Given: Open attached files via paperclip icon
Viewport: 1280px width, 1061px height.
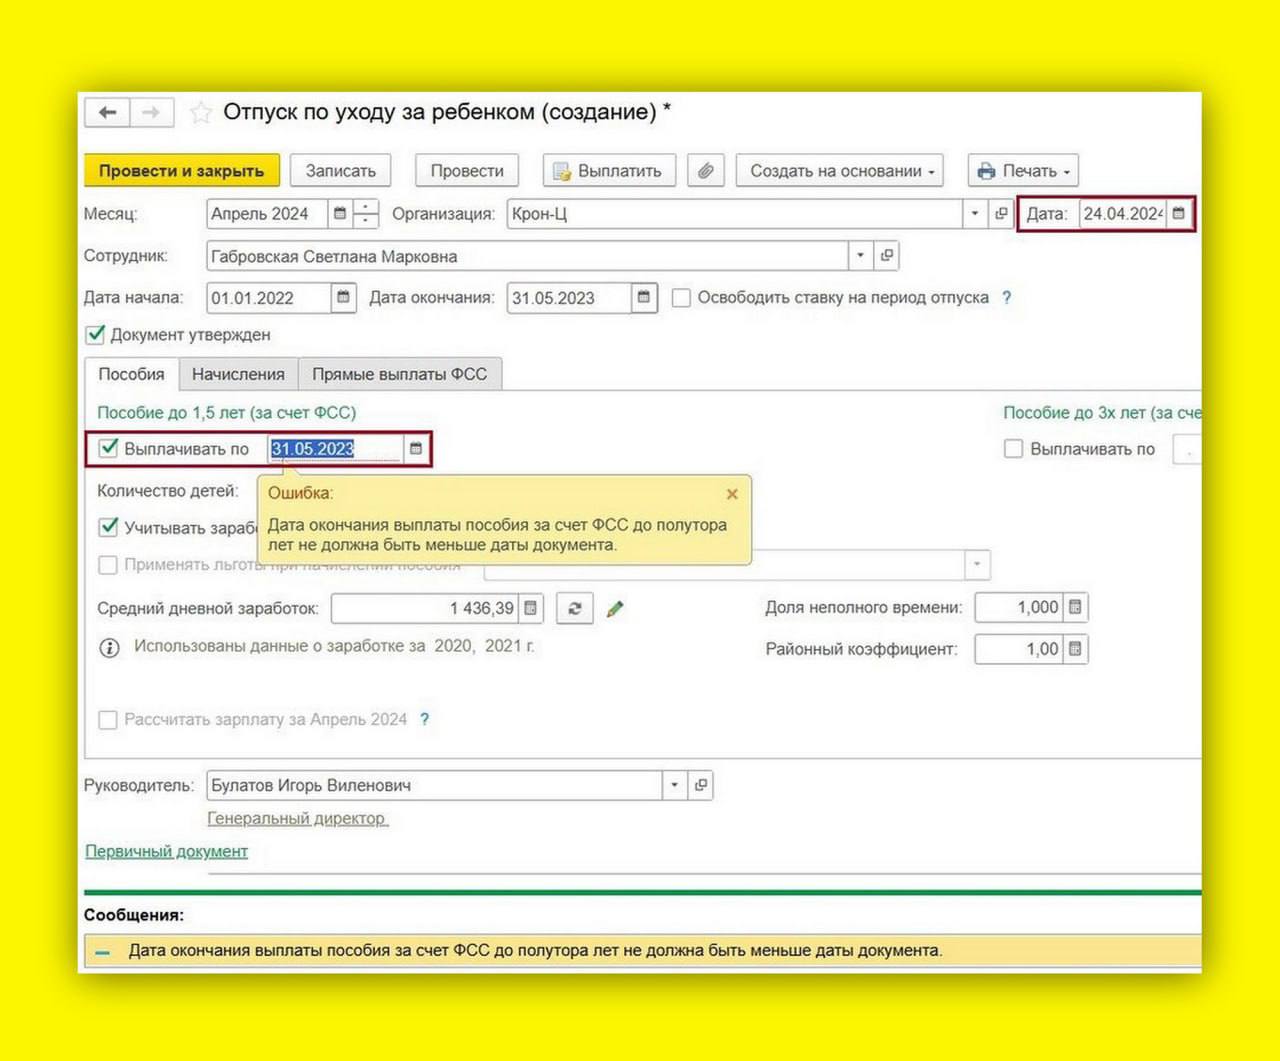Looking at the screenshot, I should pyautogui.click(x=705, y=171).
